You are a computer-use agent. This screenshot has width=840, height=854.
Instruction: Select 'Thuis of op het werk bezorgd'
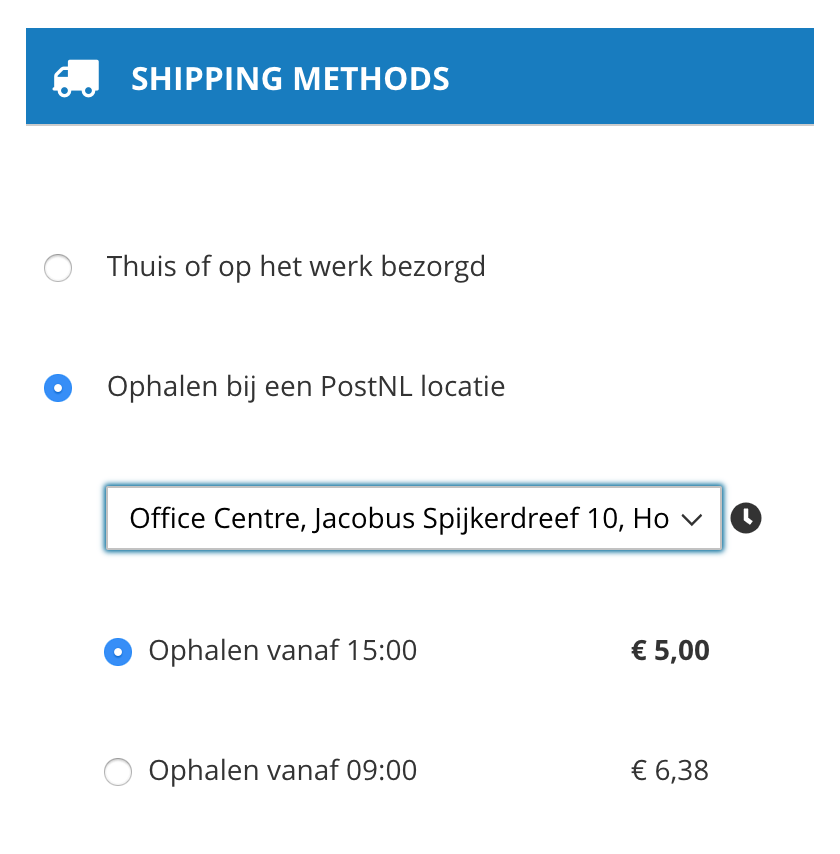point(58,268)
